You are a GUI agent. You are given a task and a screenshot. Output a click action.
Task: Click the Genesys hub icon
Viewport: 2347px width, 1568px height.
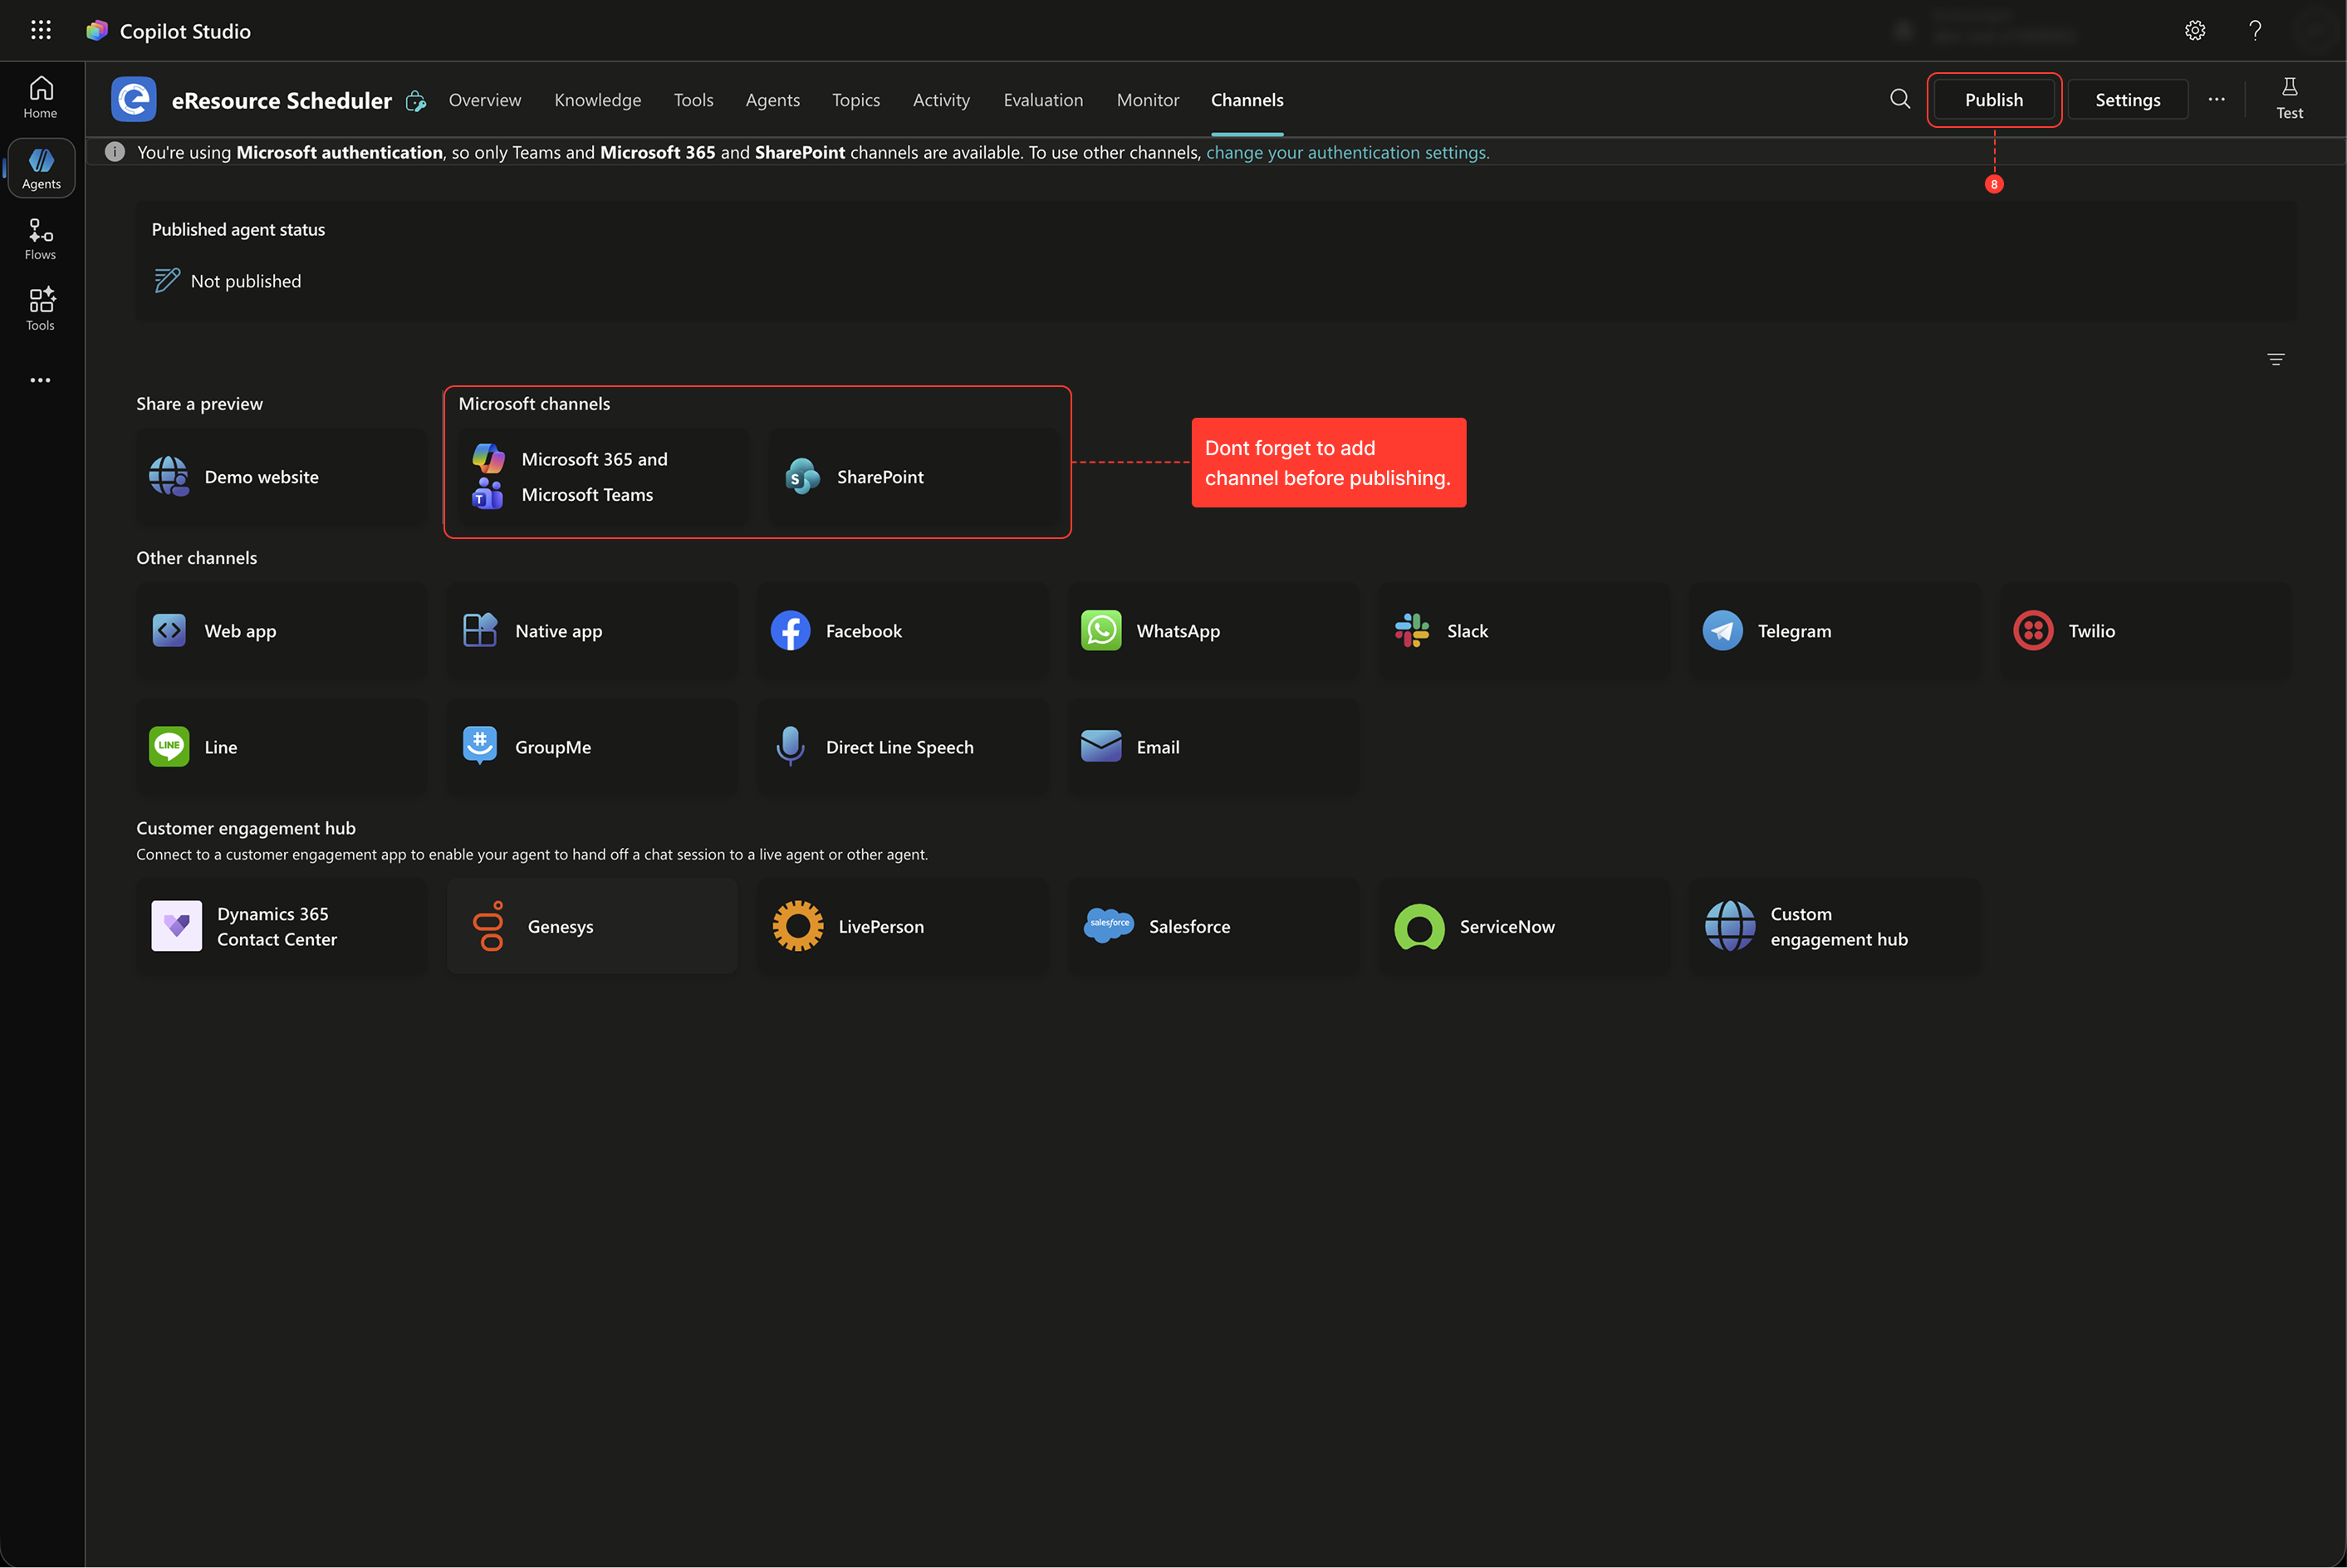[x=488, y=926]
